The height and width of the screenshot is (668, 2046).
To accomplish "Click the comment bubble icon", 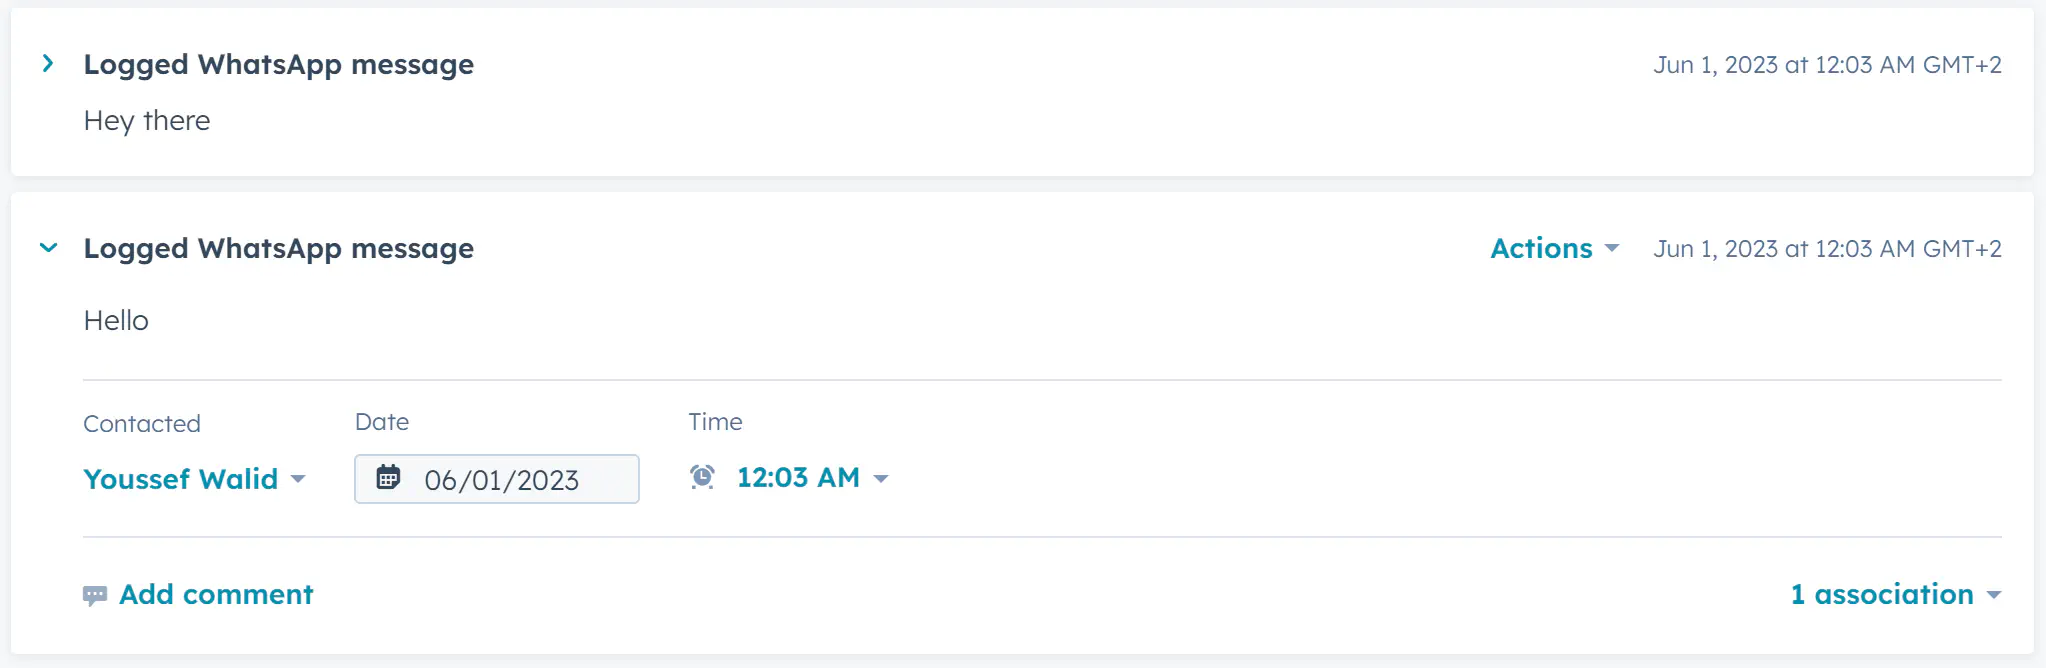I will coord(95,596).
